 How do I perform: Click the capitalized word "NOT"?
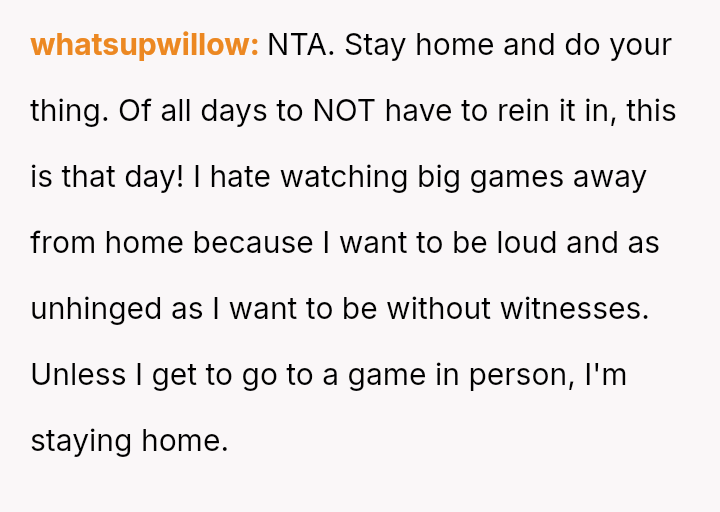point(345,111)
